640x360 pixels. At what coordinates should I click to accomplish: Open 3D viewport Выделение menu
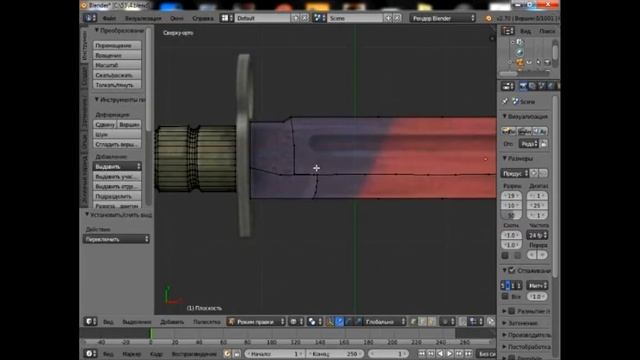(x=137, y=322)
